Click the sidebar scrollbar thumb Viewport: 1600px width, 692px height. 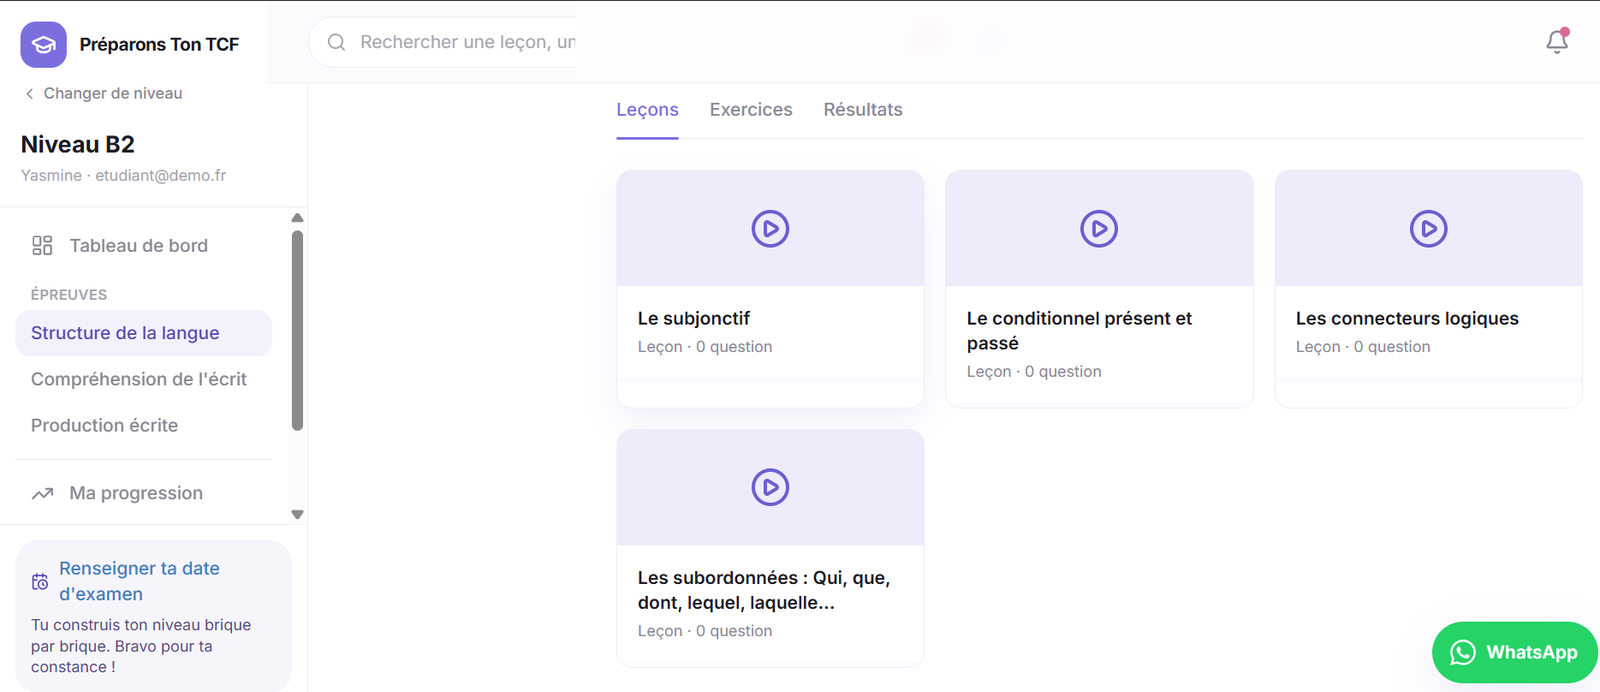pyautogui.click(x=297, y=331)
